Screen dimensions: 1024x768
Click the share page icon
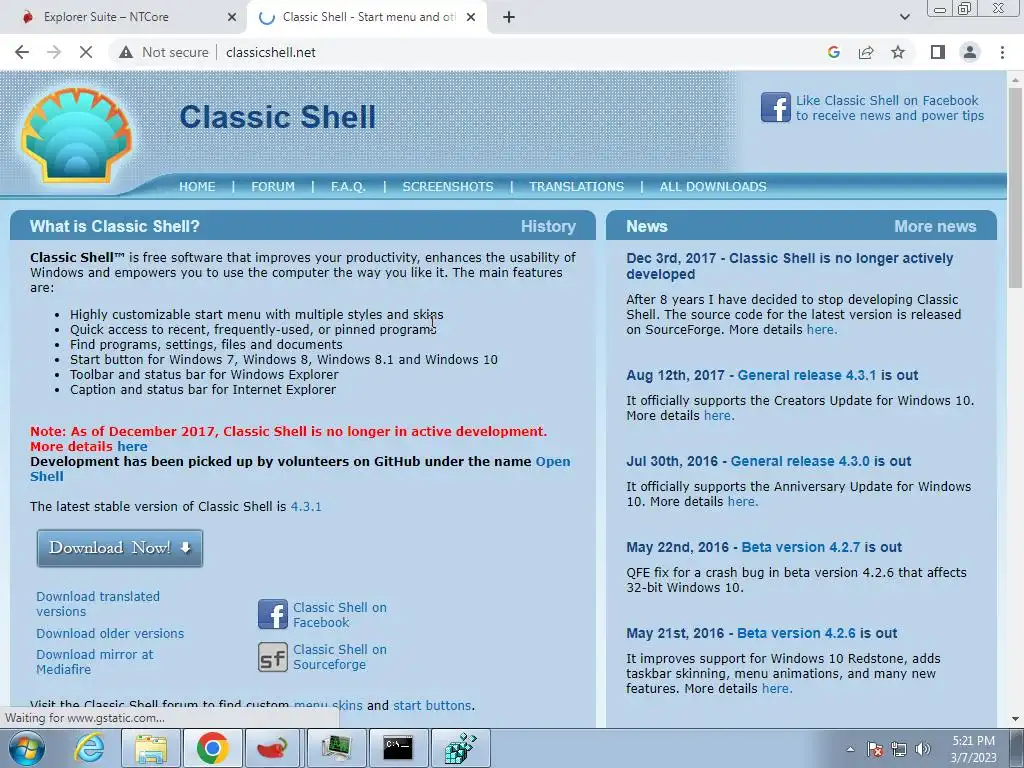click(866, 52)
